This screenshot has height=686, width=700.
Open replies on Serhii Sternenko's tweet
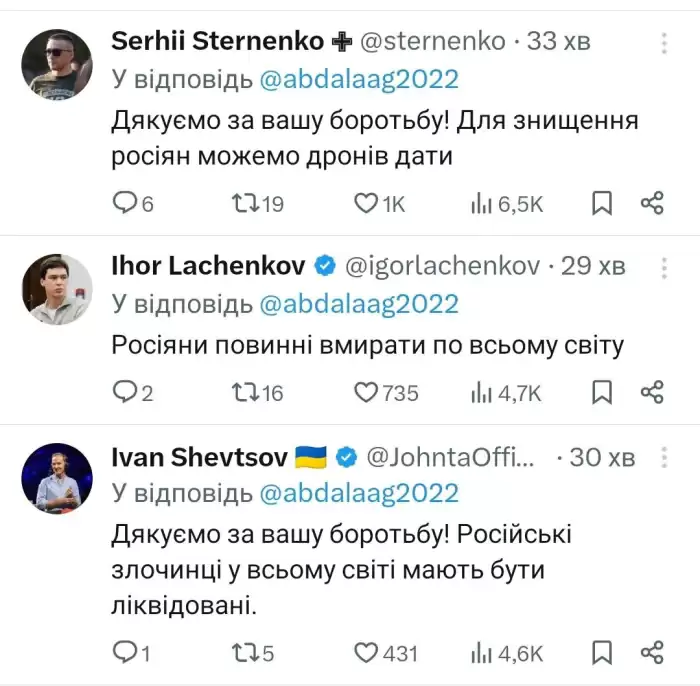(132, 204)
